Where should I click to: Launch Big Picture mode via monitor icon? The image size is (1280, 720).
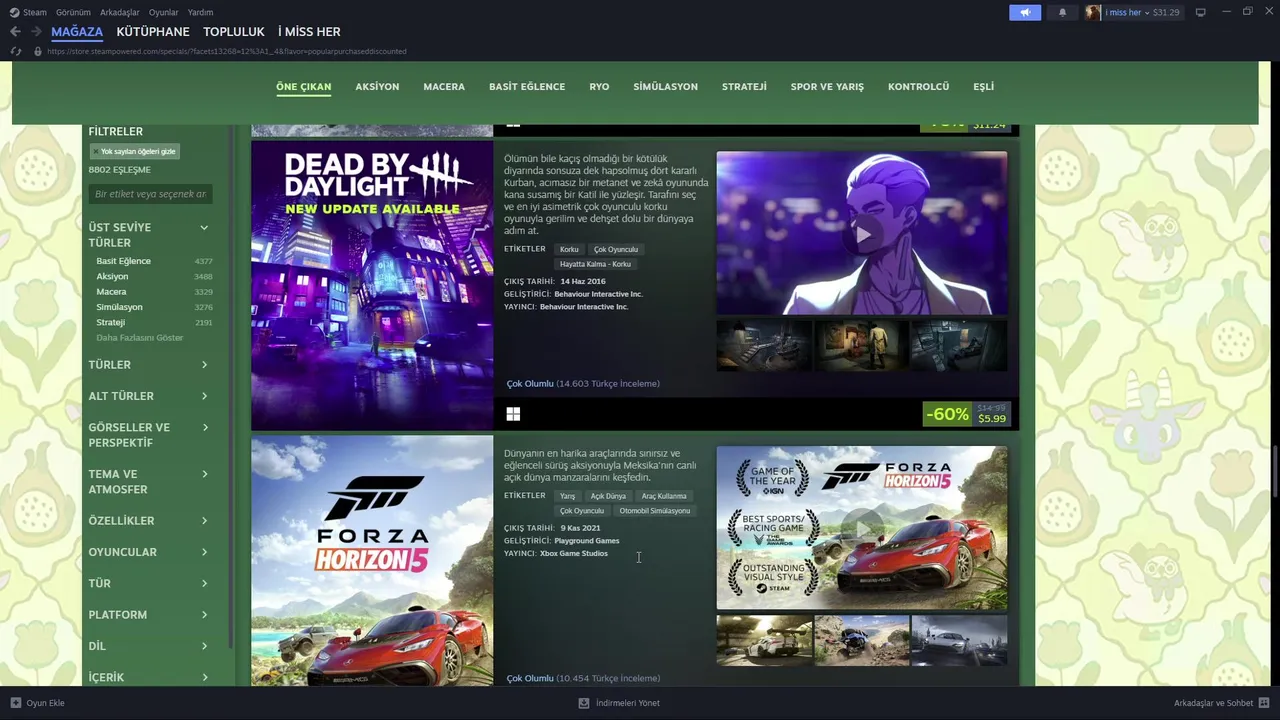[1200, 12]
